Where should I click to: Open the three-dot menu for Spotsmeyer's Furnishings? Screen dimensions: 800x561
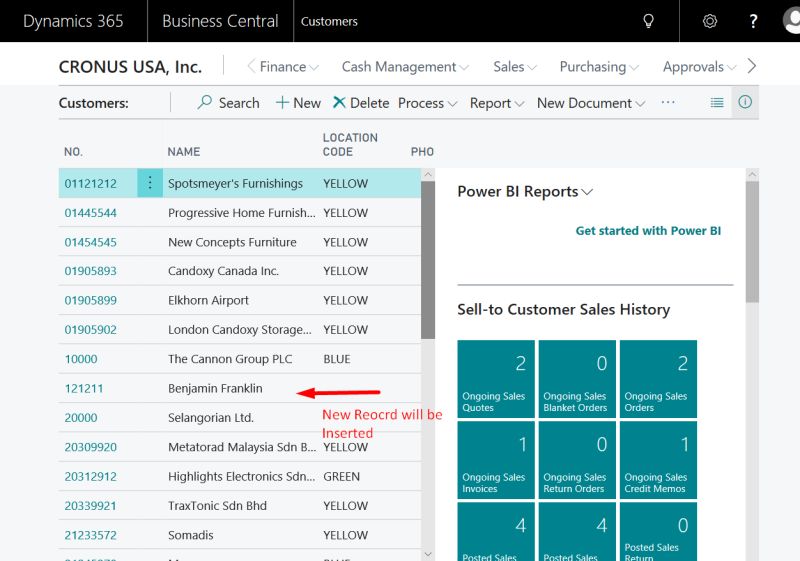tap(150, 183)
